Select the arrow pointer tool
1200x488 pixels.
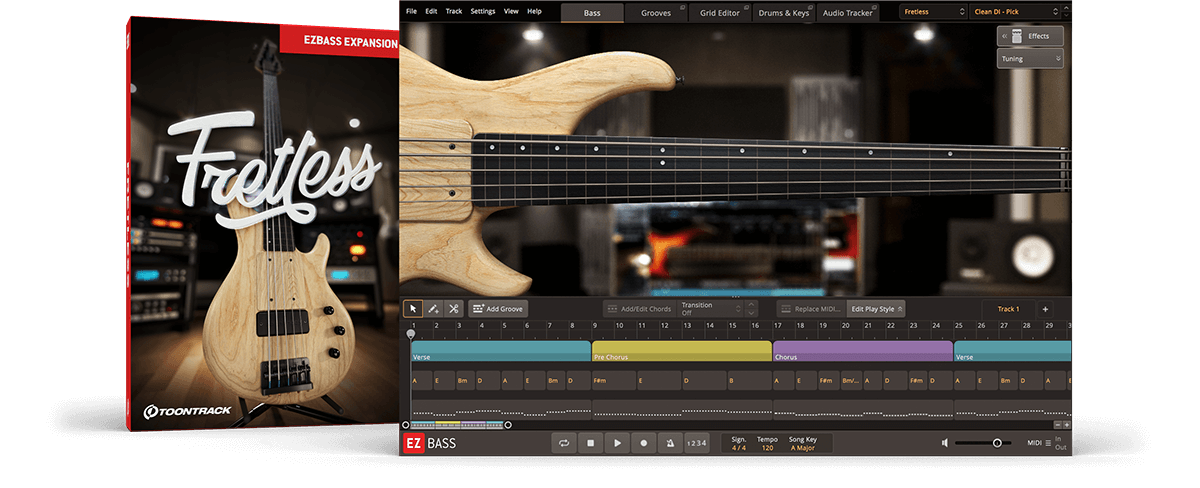412,309
